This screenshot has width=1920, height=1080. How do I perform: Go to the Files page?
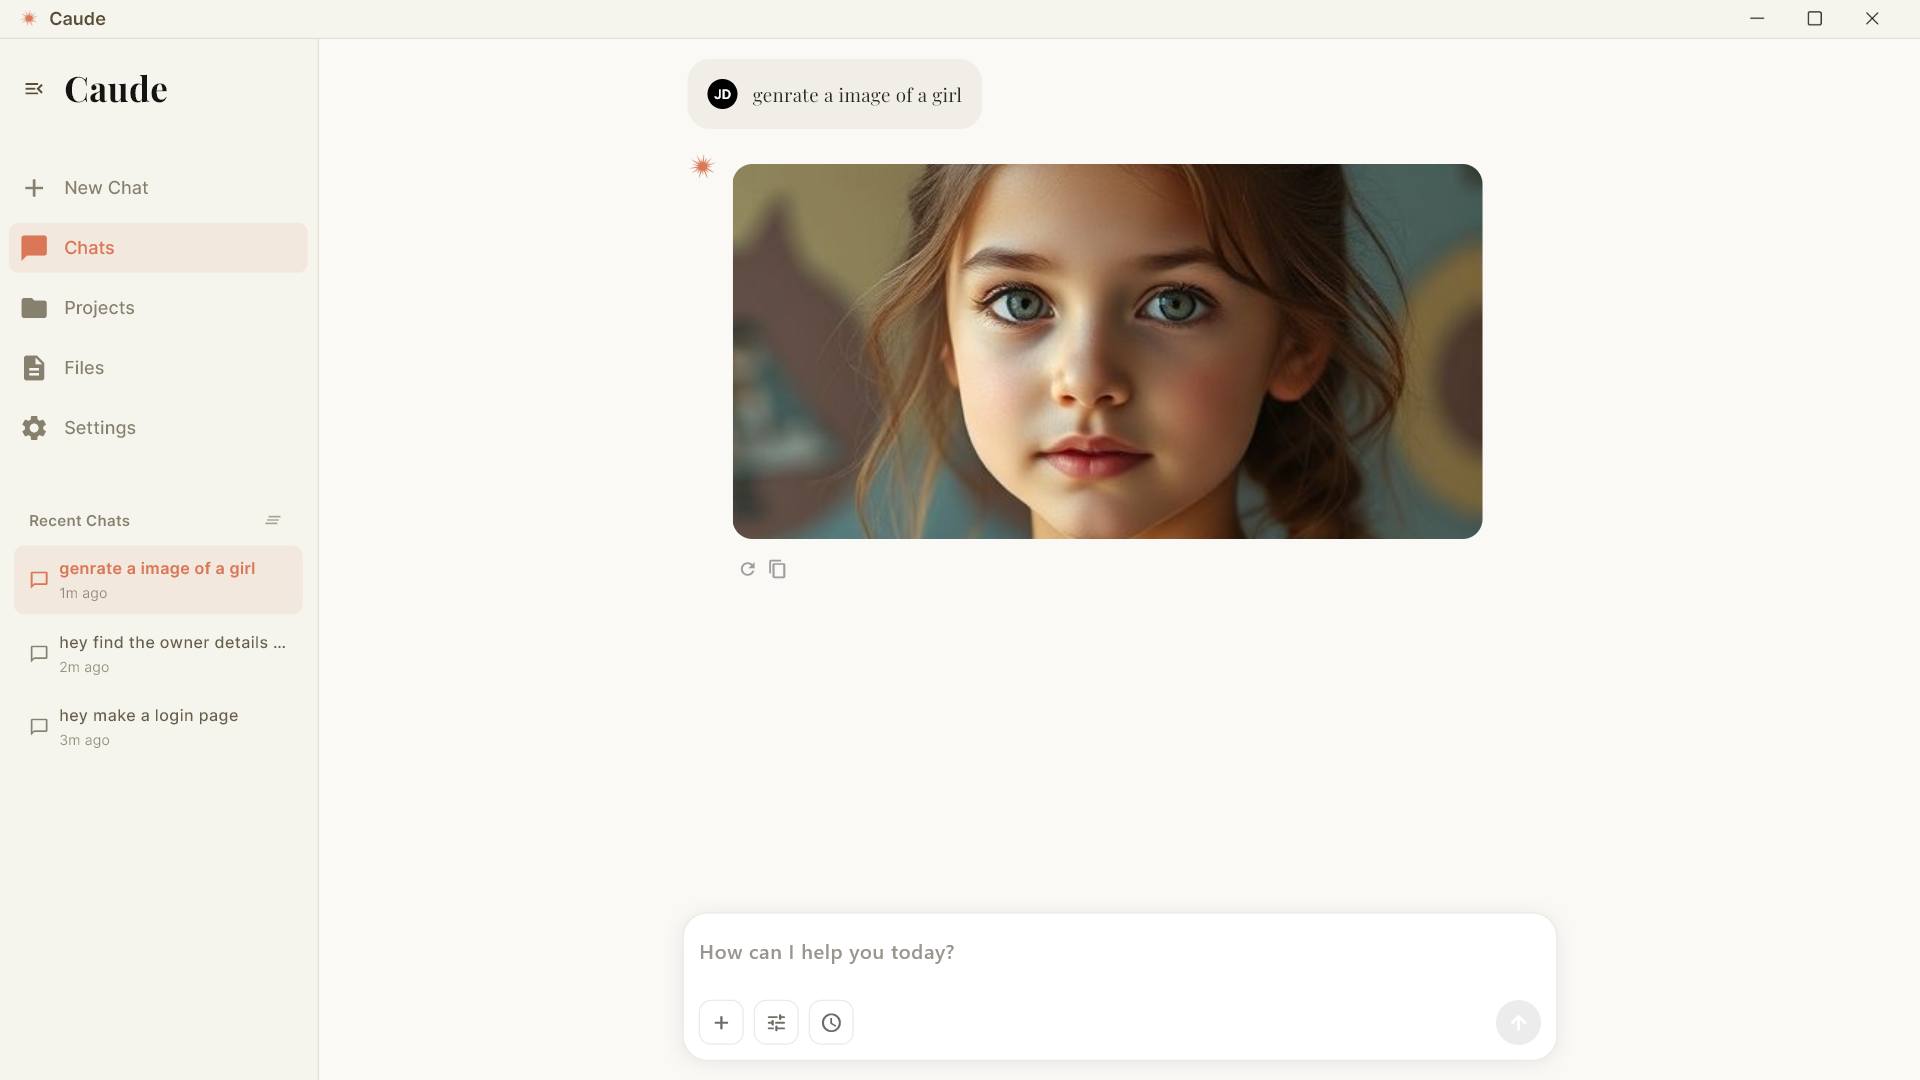pyautogui.click(x=83, y=368)
